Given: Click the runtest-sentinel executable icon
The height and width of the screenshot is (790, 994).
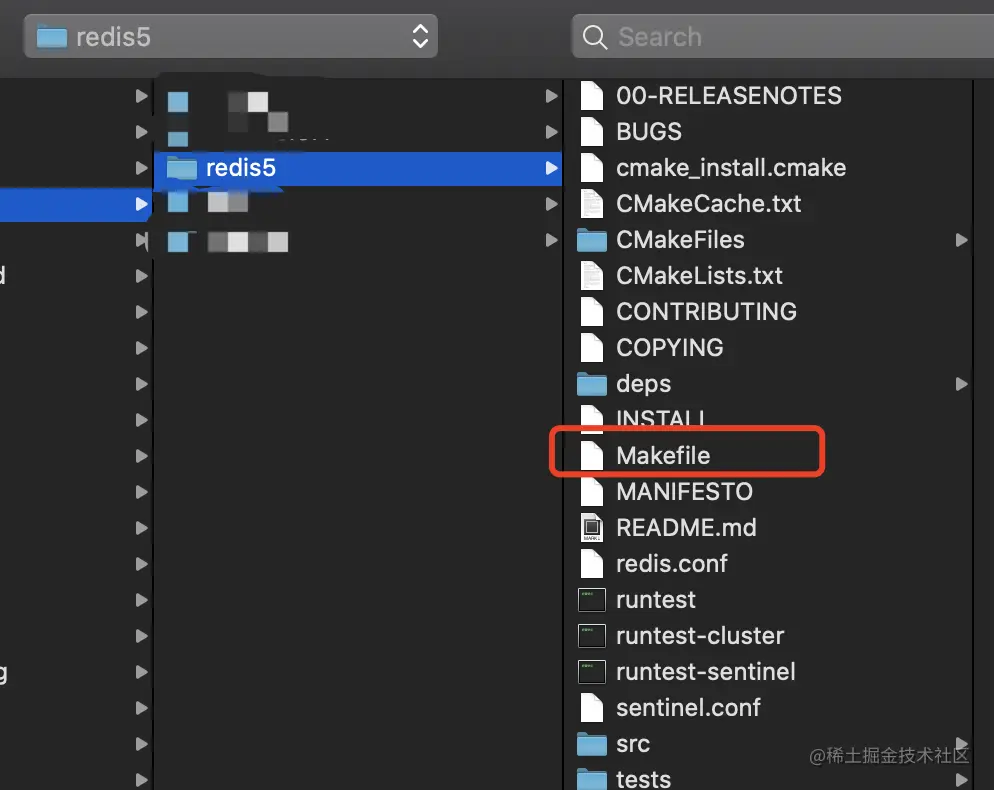Looking at the screenshot, I should [592, 672].
